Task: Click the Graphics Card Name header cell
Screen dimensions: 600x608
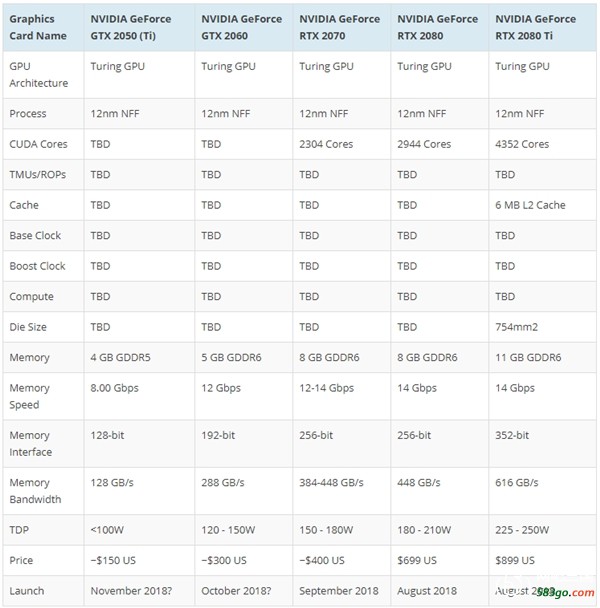Action: click(x=43, y=27)
